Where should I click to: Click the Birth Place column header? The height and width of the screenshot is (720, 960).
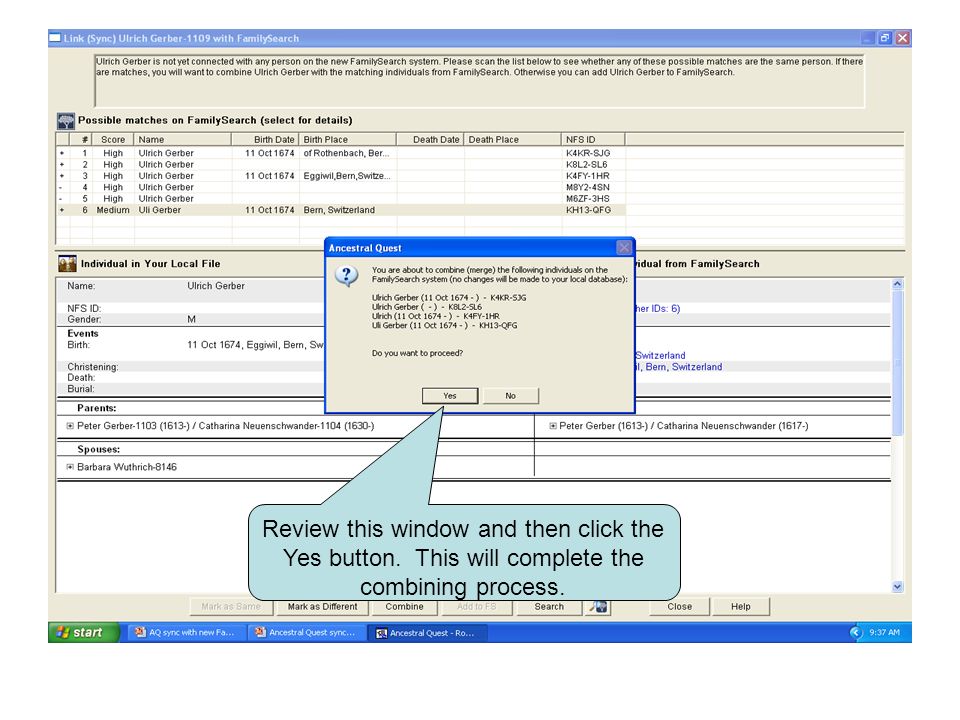click(348, 140)
